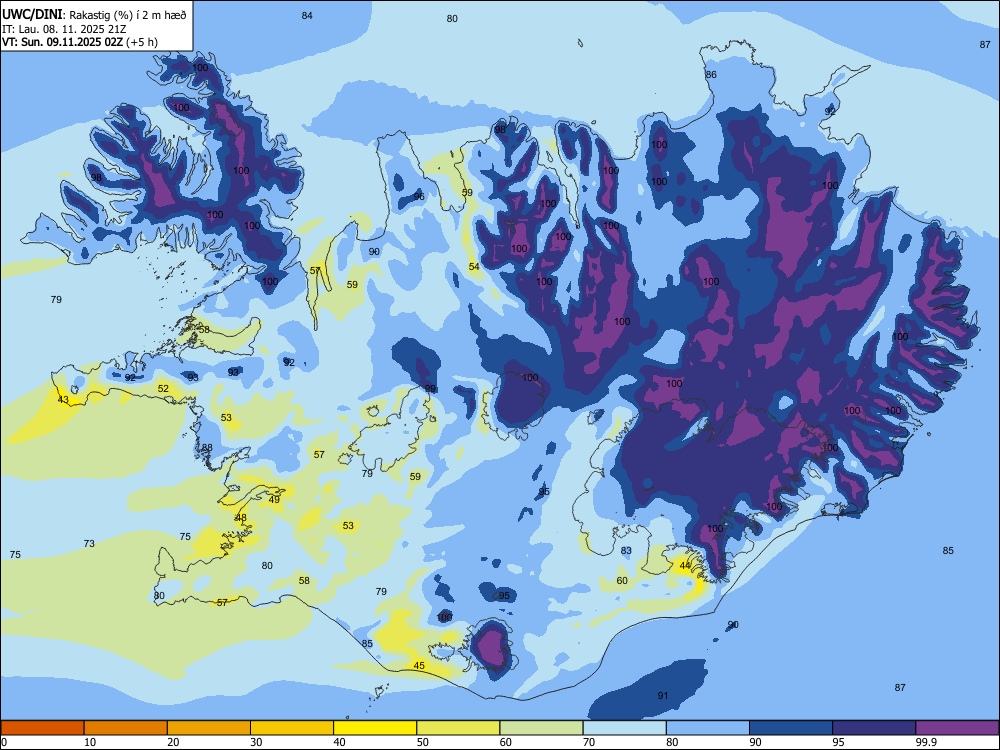The image size is (1000, 750).
Task: Click the map humidity value '88'
Action: coord(207,448)
